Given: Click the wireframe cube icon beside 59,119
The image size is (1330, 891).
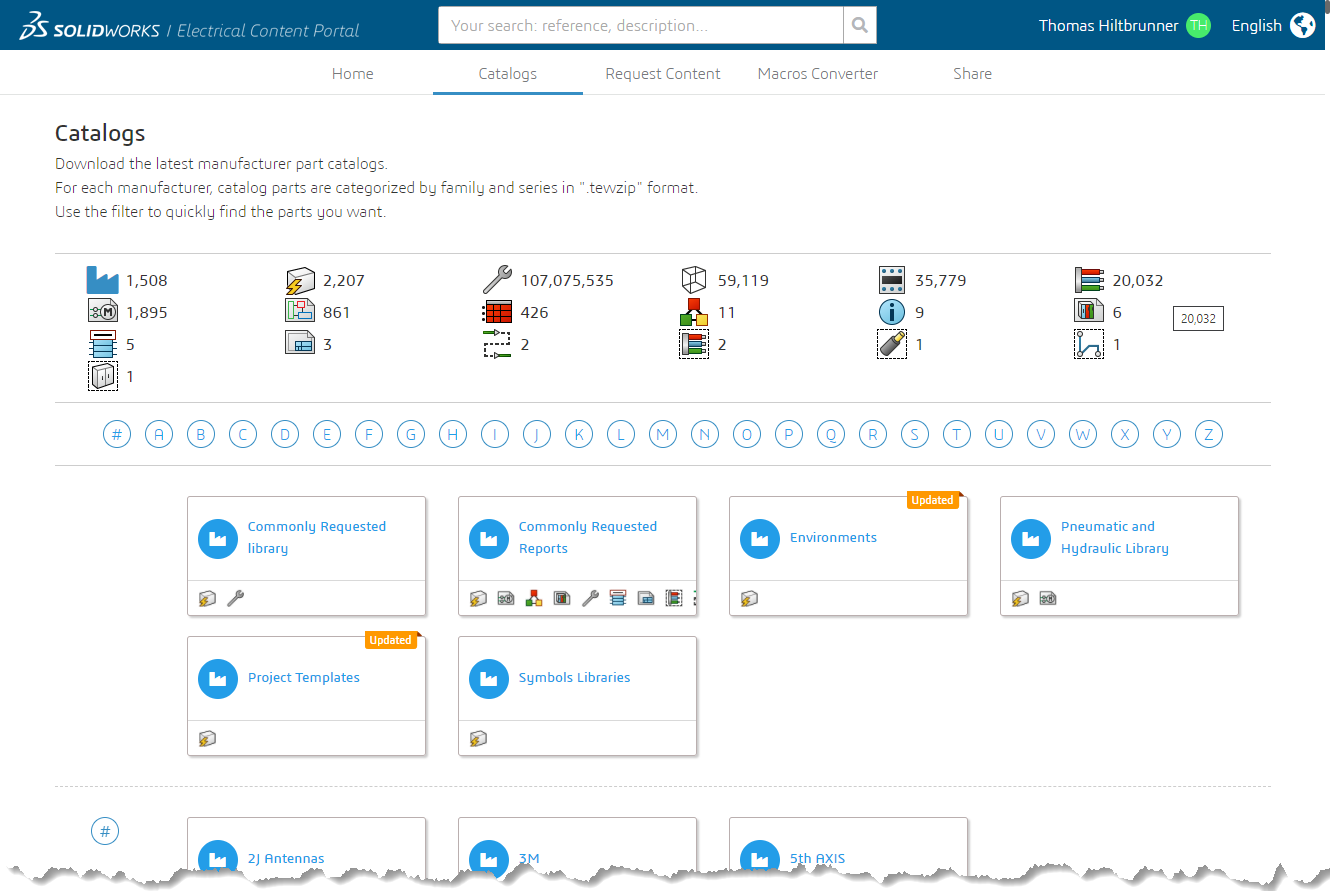Looking at the screenshot, I should (694, 281).
